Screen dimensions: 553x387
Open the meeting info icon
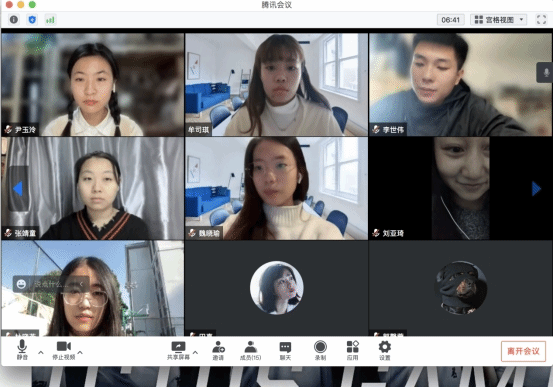(x=14, y=19)
